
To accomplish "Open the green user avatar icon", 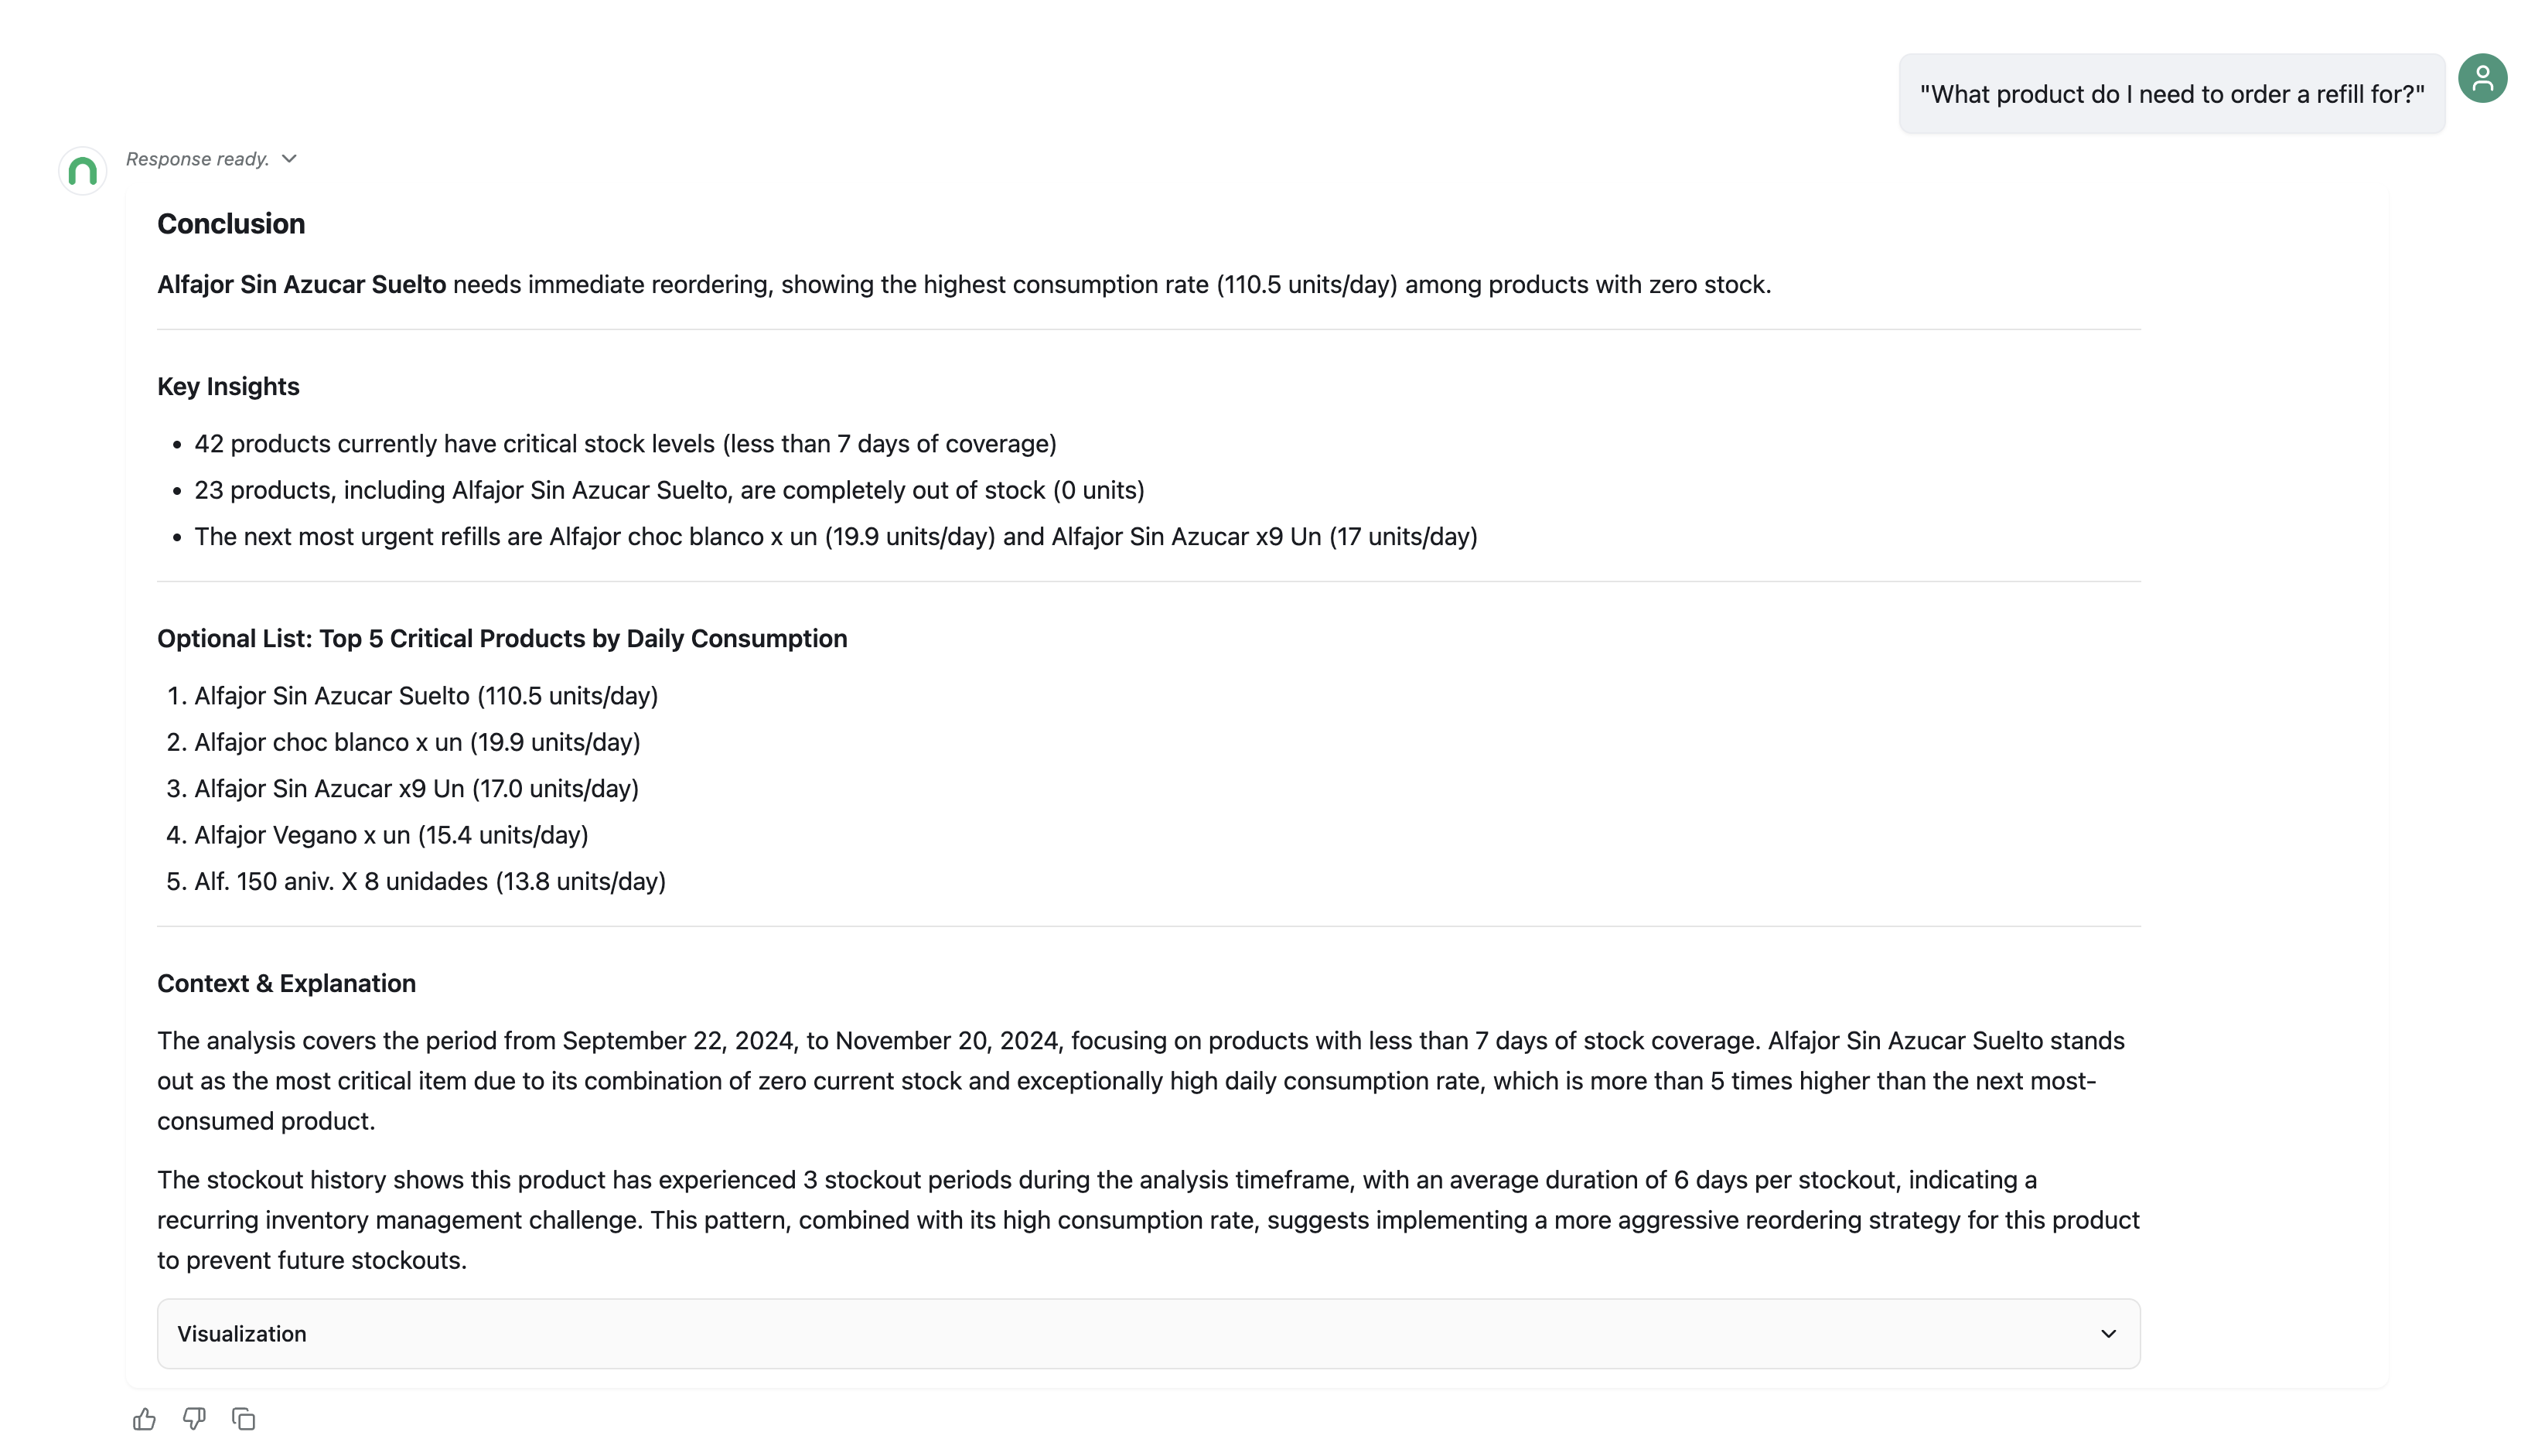I will (2482, 78).
